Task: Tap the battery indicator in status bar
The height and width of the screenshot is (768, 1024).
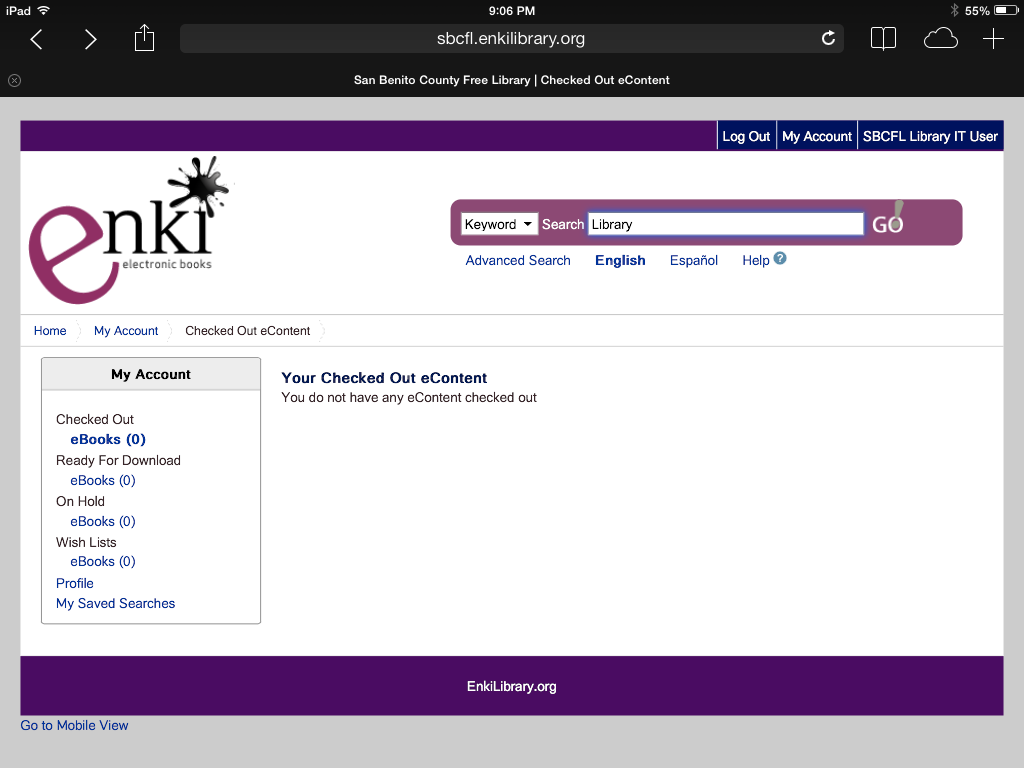Action: (1006, 10)
